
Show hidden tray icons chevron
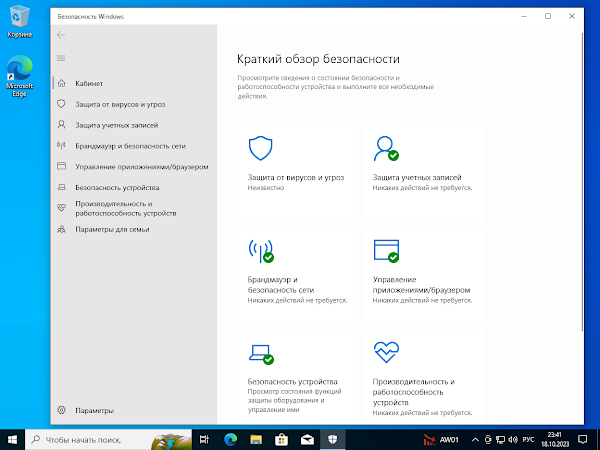click(x=475, y=440)
